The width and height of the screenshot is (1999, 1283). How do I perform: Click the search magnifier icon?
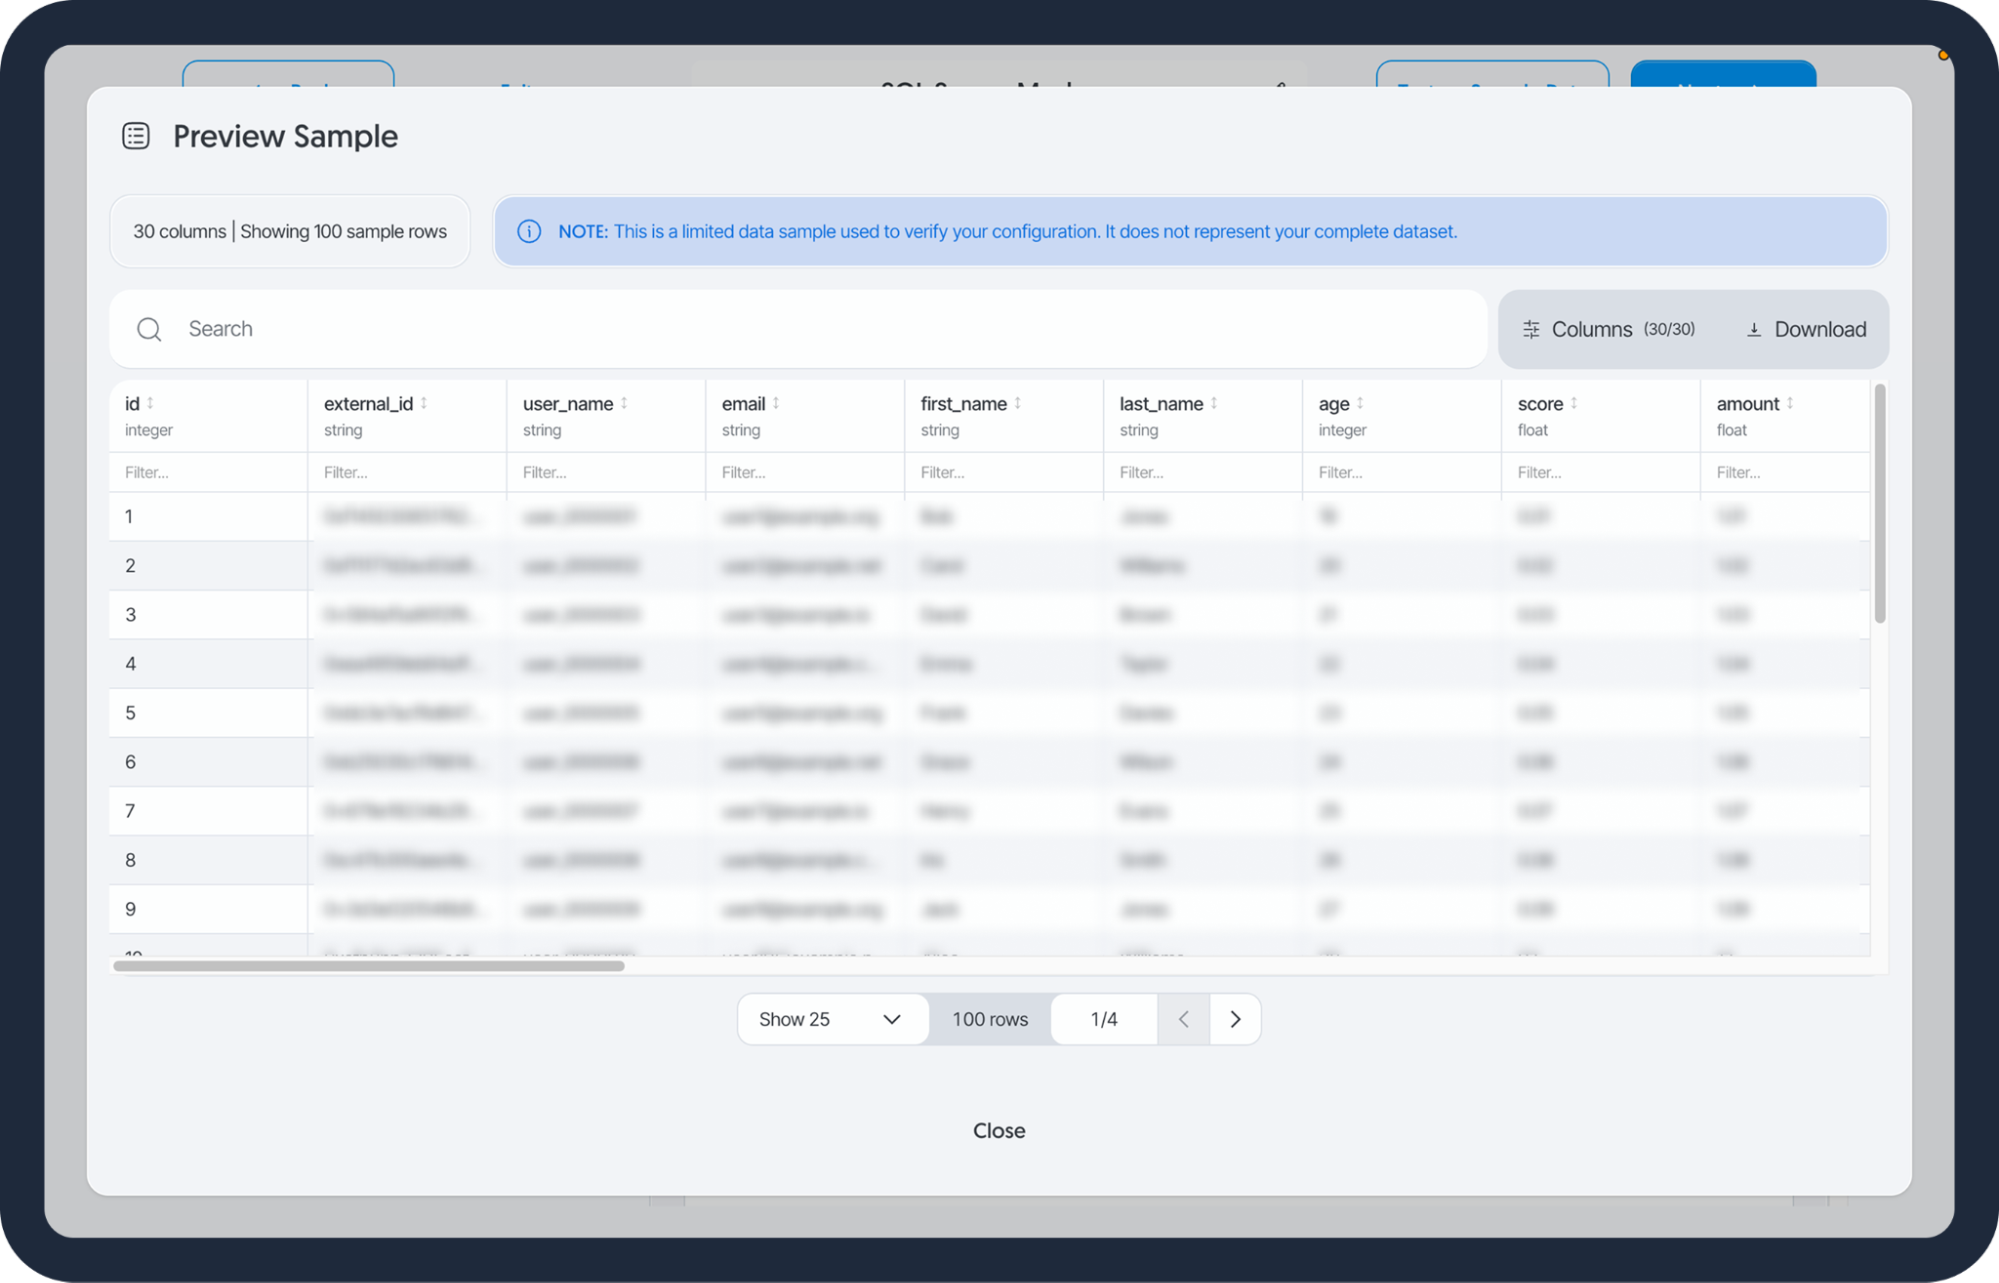pyautogui.click(x=149, y=329)
